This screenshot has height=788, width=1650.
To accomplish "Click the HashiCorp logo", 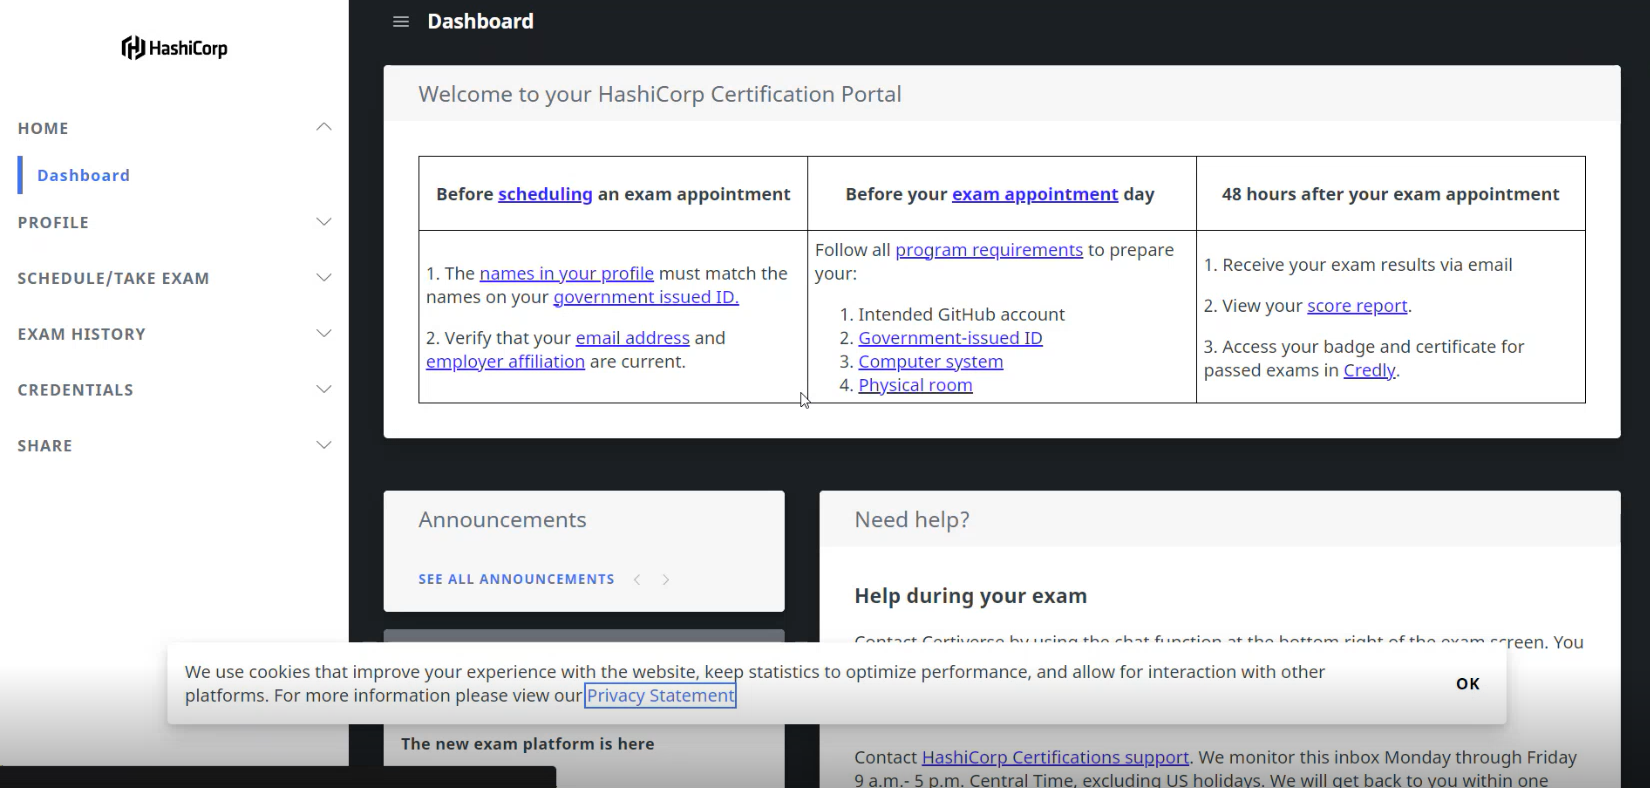I will point(175,48).
